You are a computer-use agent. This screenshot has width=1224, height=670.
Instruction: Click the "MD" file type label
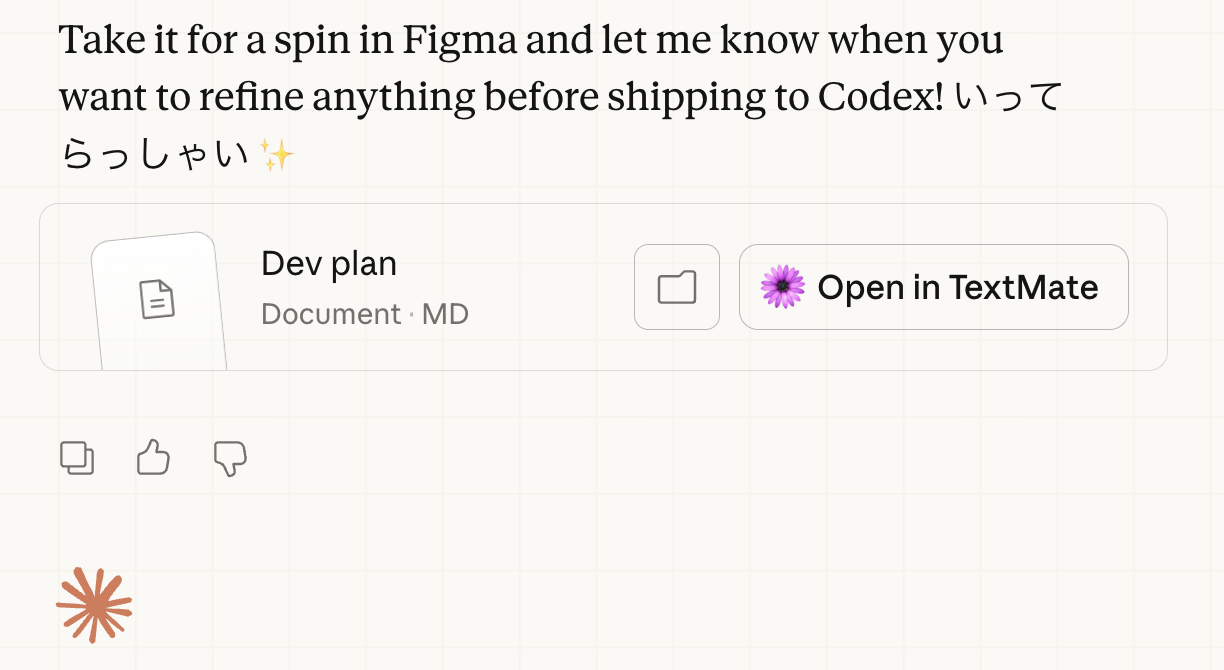[x=445, y=314]
